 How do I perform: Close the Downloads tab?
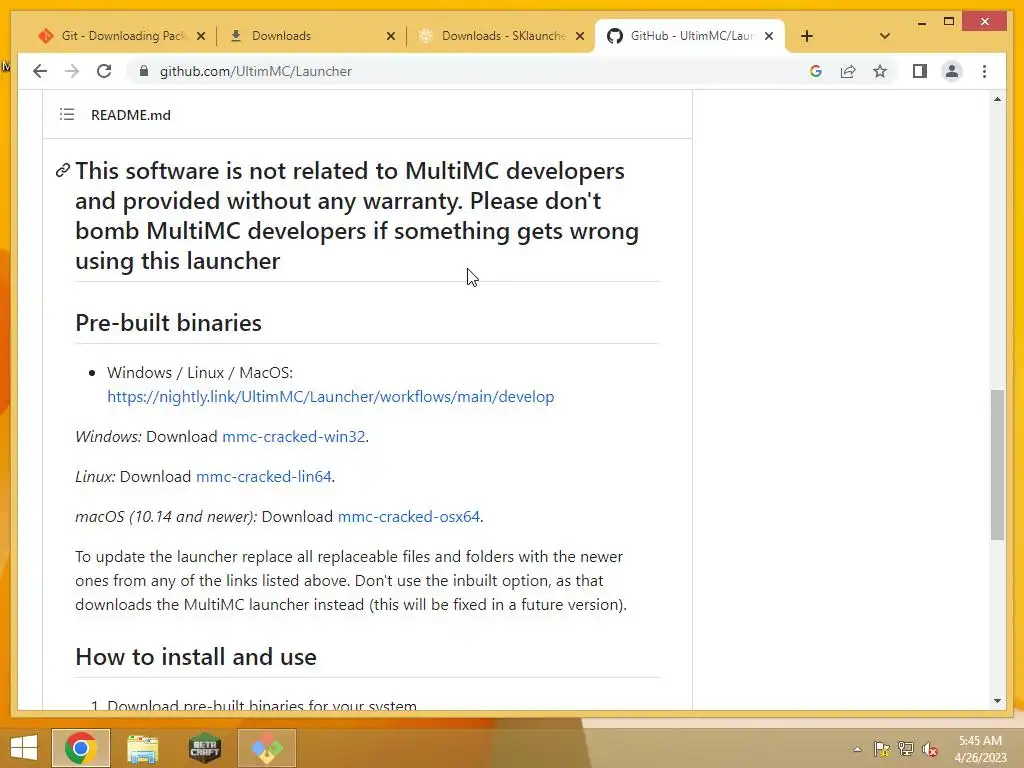click(391, 36)
